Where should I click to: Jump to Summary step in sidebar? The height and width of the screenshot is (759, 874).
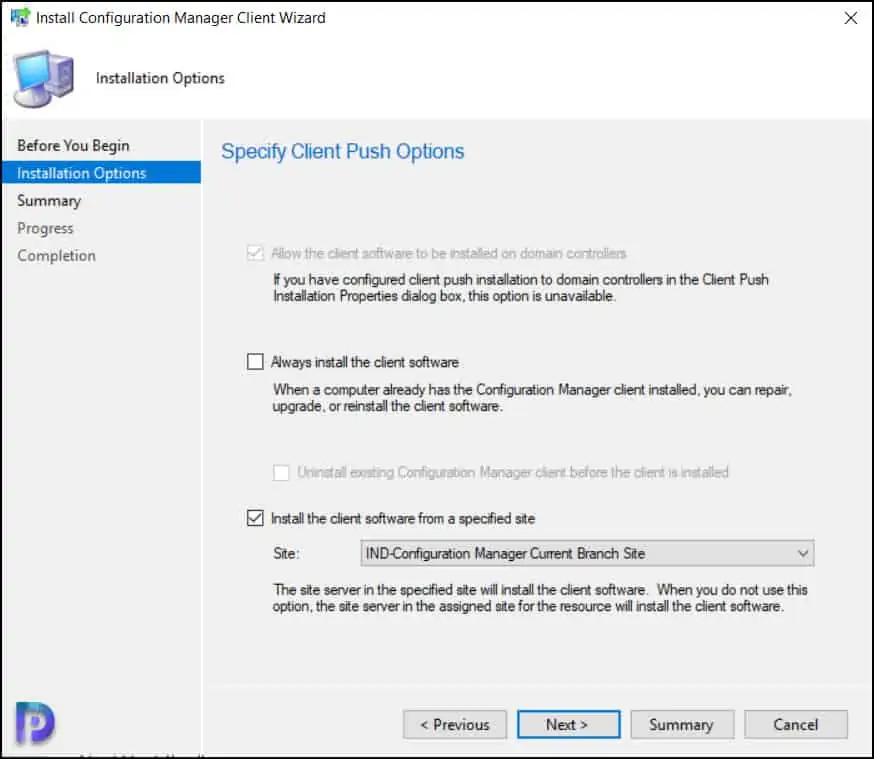(x=49, y=201)
